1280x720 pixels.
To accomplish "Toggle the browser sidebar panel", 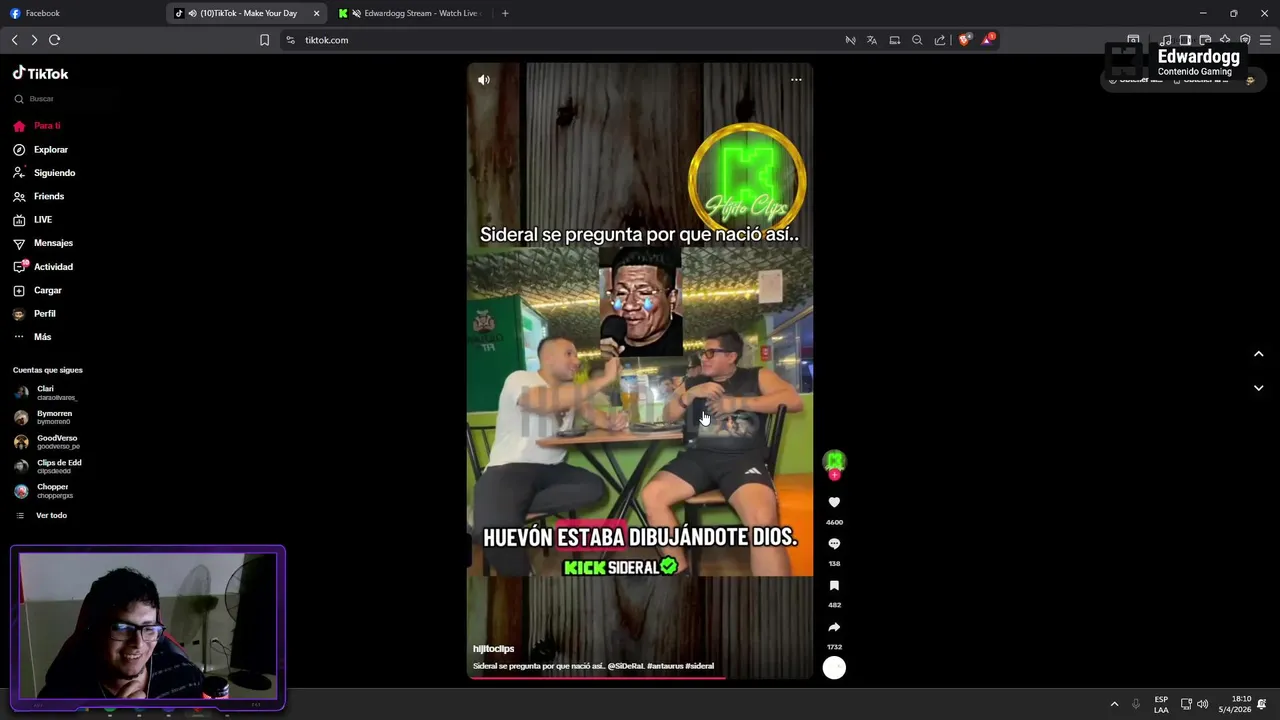I will pos(1185,40).
